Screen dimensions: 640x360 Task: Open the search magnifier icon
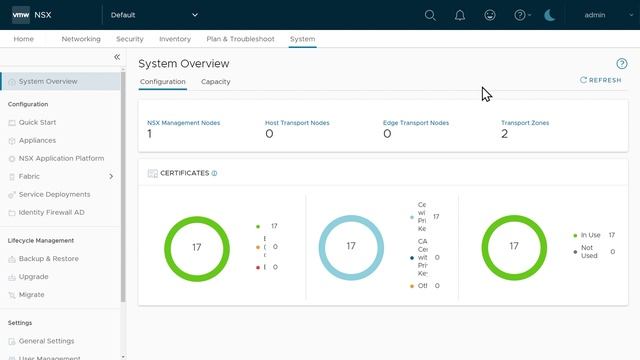coord(430,15)
